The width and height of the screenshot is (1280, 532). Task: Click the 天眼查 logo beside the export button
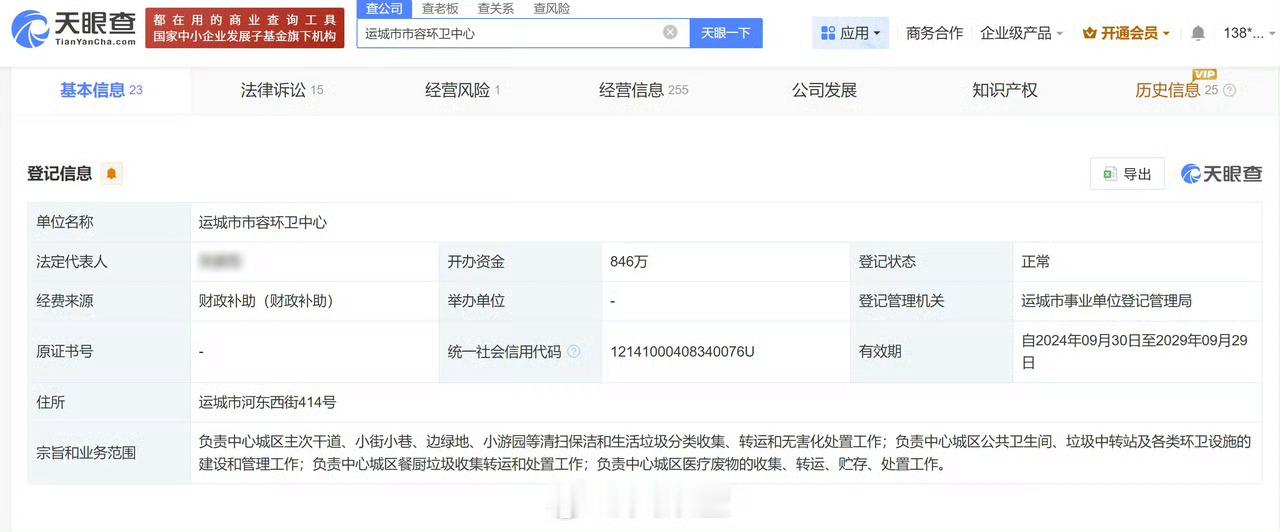(1221, 174)
